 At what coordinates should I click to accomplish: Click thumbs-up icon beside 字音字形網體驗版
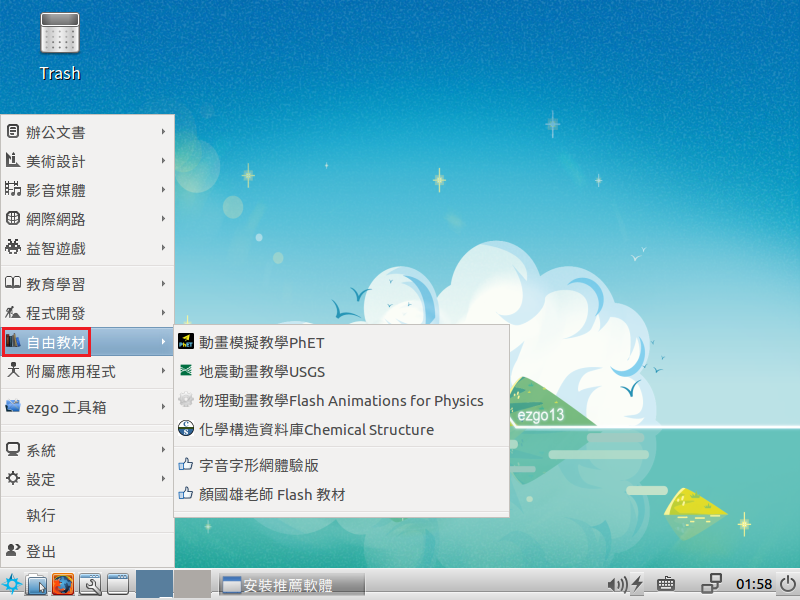point(186,464)
